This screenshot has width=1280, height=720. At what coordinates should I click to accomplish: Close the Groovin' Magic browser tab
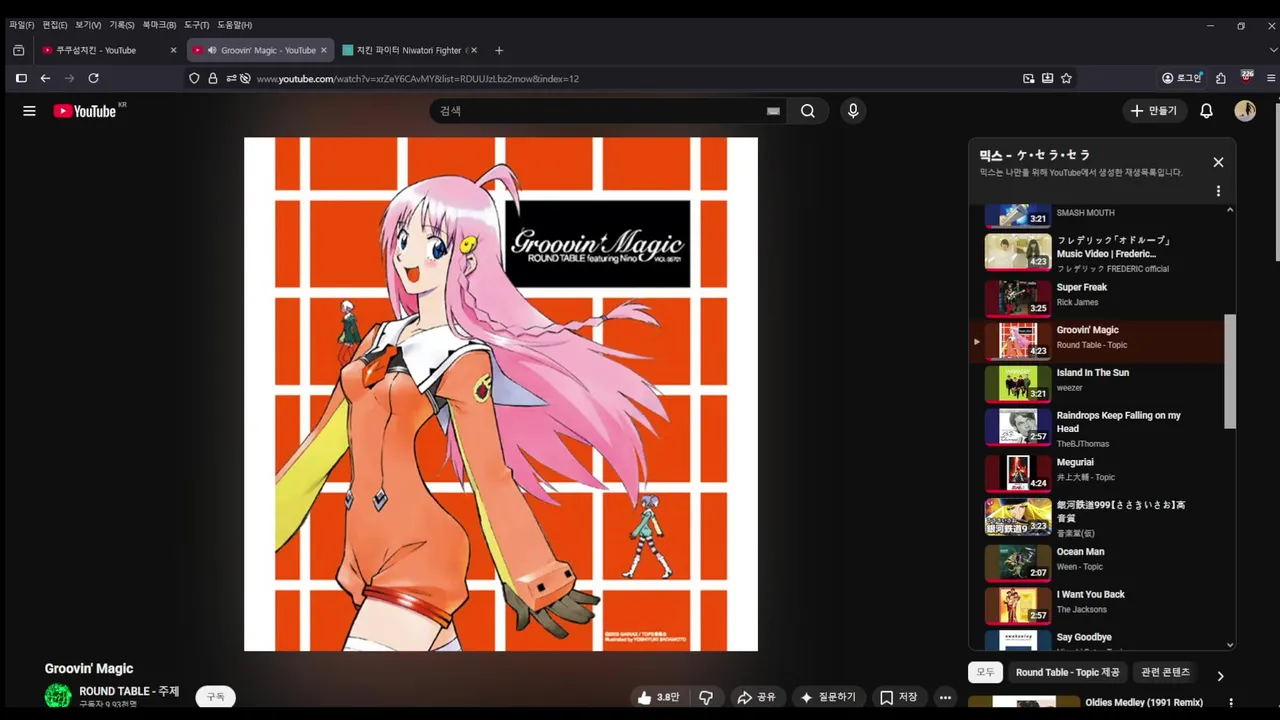[x=324, y=50]
